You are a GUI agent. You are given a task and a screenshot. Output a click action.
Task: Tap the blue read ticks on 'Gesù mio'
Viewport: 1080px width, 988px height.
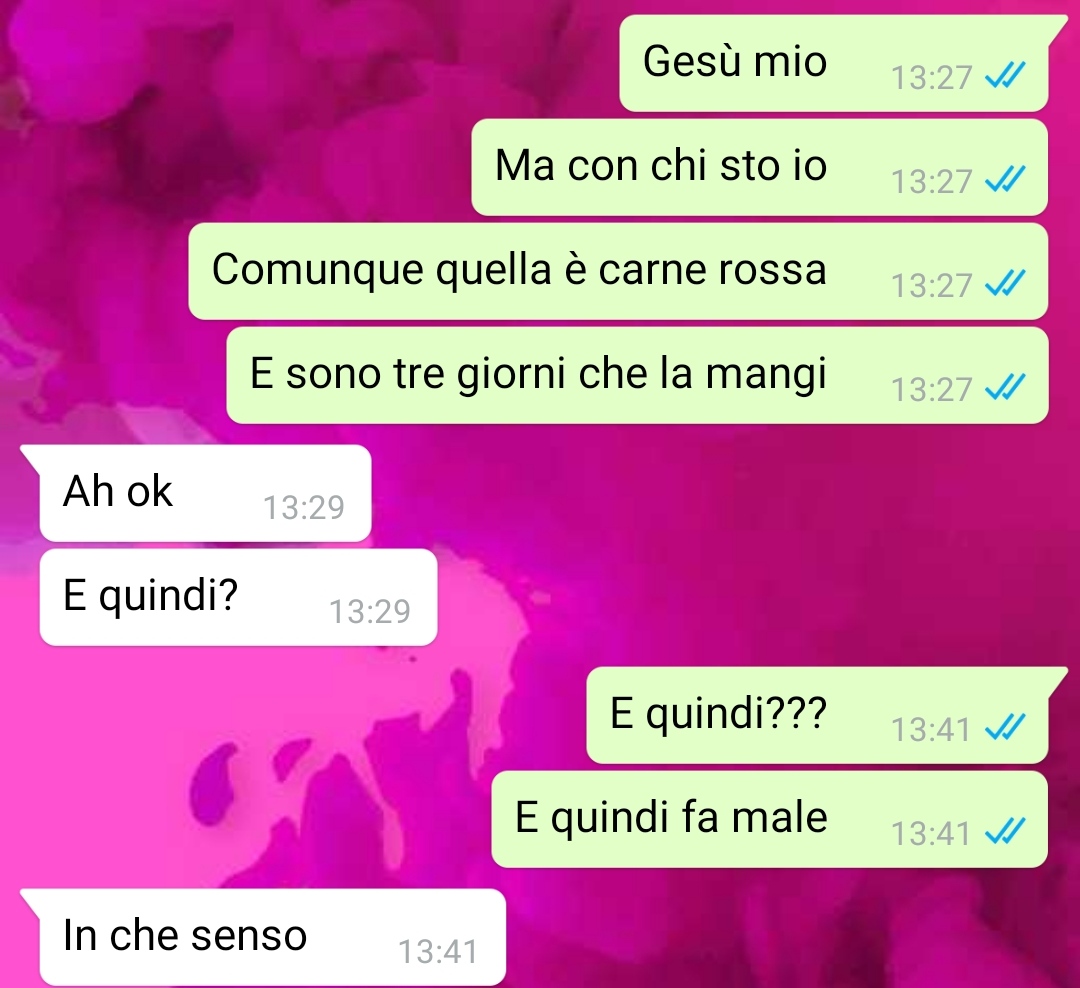1005,75
